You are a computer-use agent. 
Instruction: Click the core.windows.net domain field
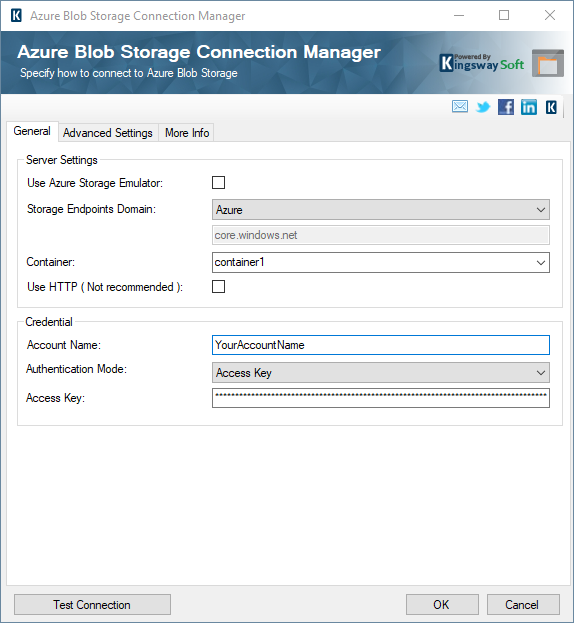[381, 235]
